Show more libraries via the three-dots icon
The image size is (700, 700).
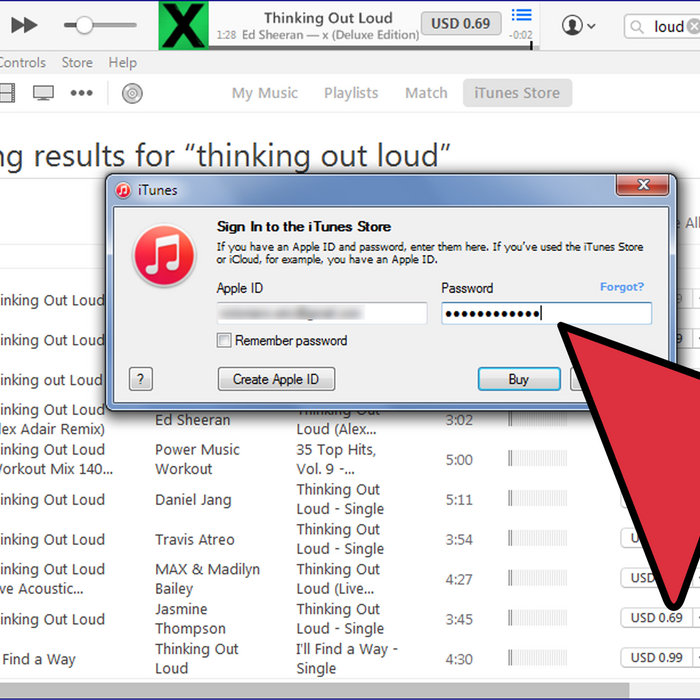tap(82, 93)
